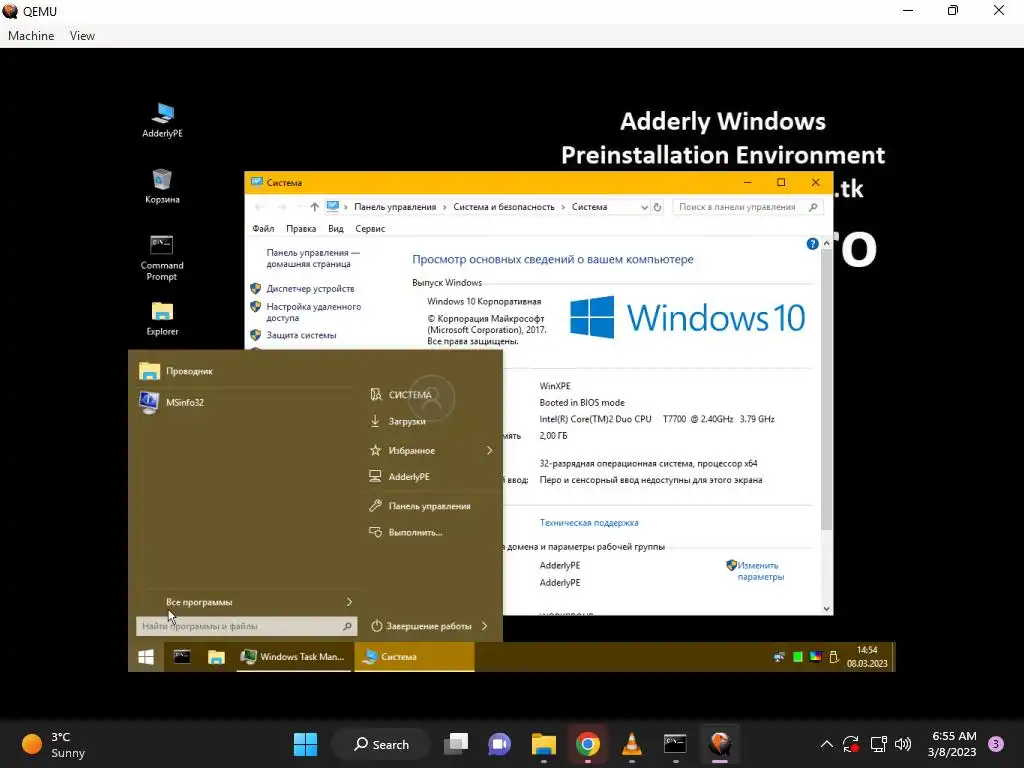Click the guest clock showing 14:54
The image size is (1024, 768).
867,657
